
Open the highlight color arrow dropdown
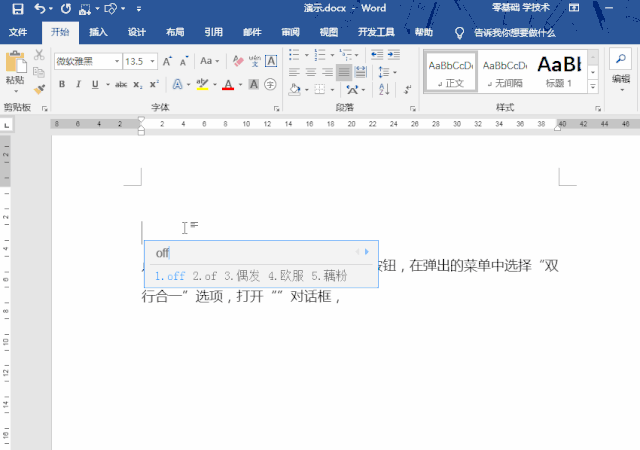tap(215, 85)
